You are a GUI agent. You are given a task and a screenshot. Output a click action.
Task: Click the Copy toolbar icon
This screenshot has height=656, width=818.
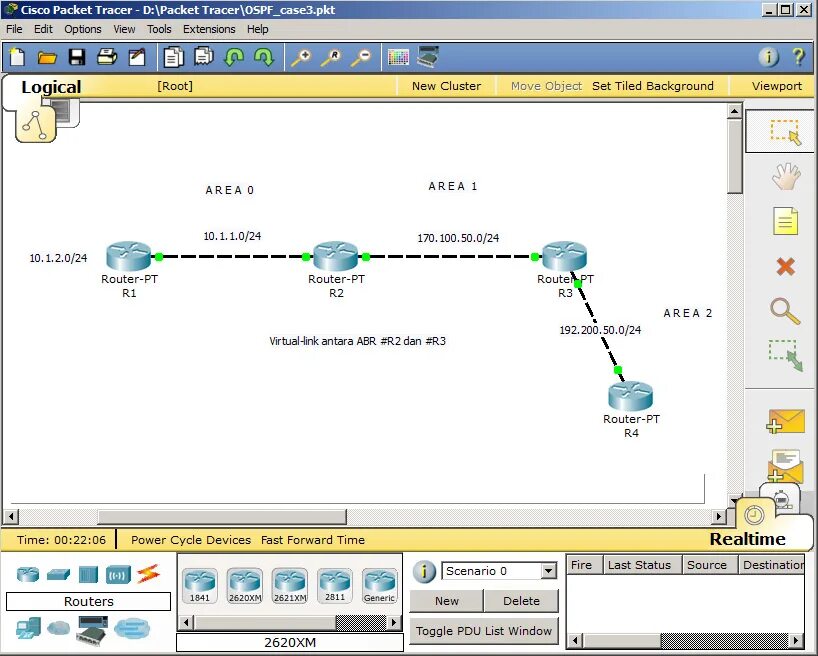(174, 57)
